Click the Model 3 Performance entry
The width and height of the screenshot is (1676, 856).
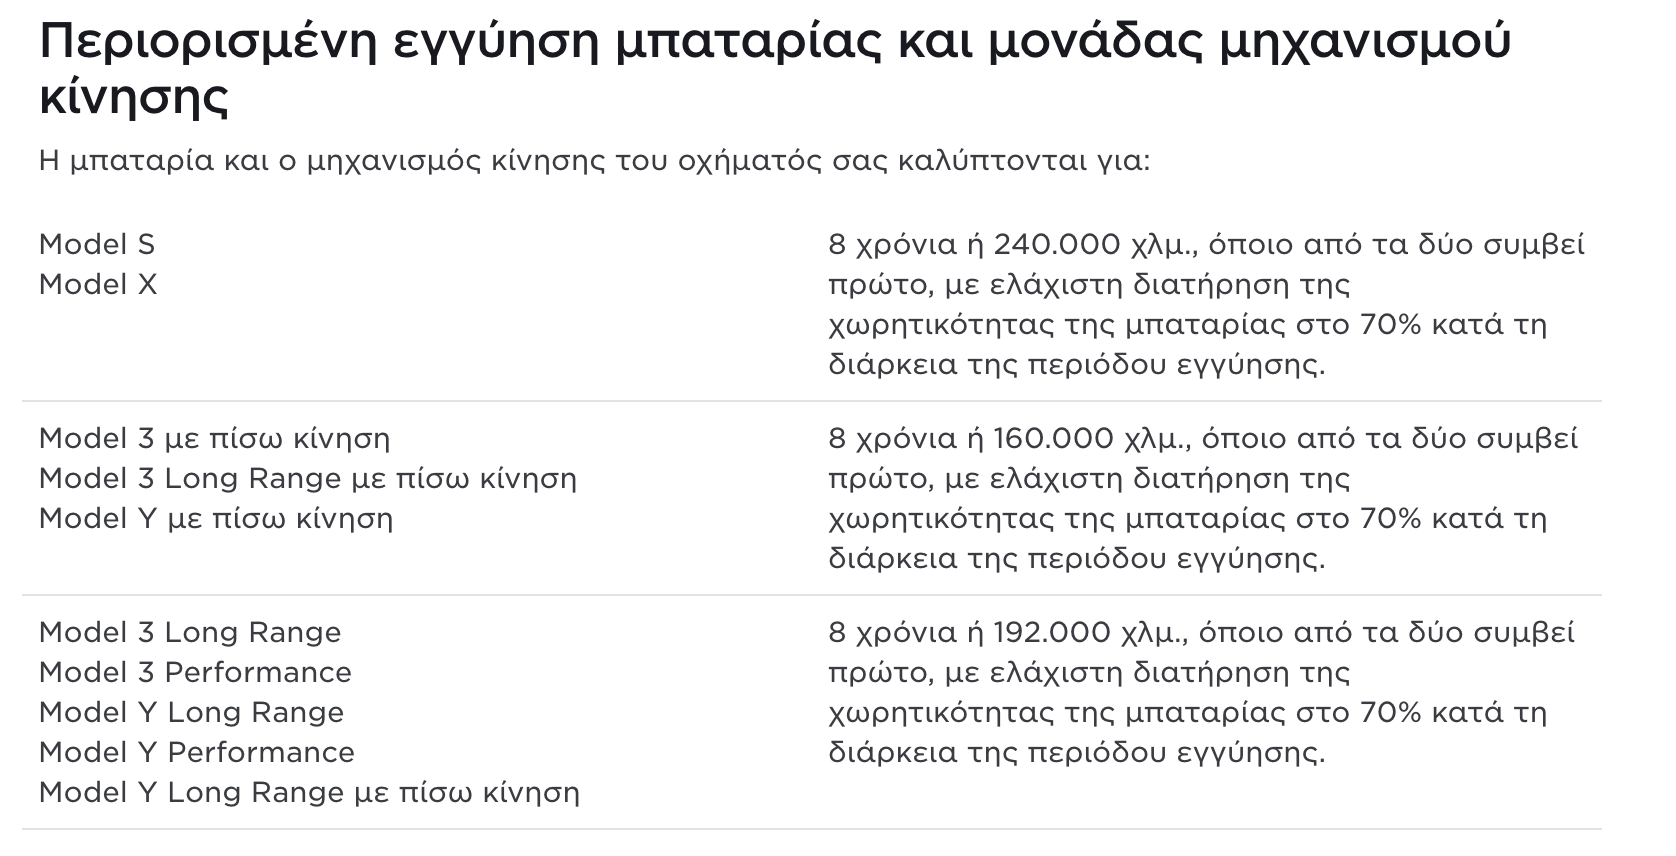[195, 672]
